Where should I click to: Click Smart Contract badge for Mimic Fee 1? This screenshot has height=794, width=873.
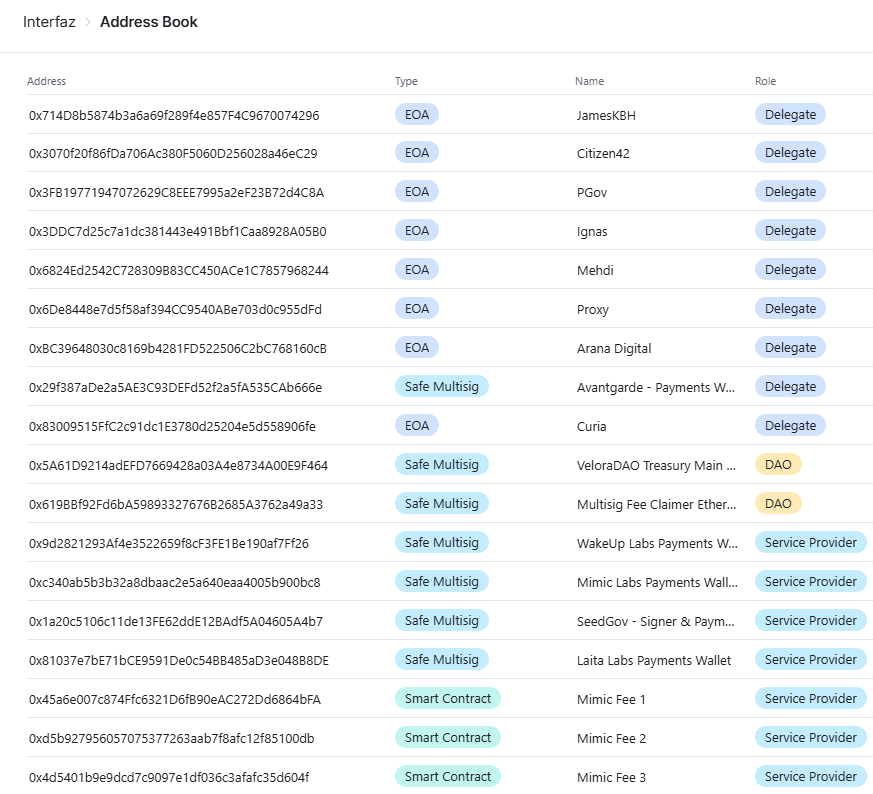coord(447,699)
